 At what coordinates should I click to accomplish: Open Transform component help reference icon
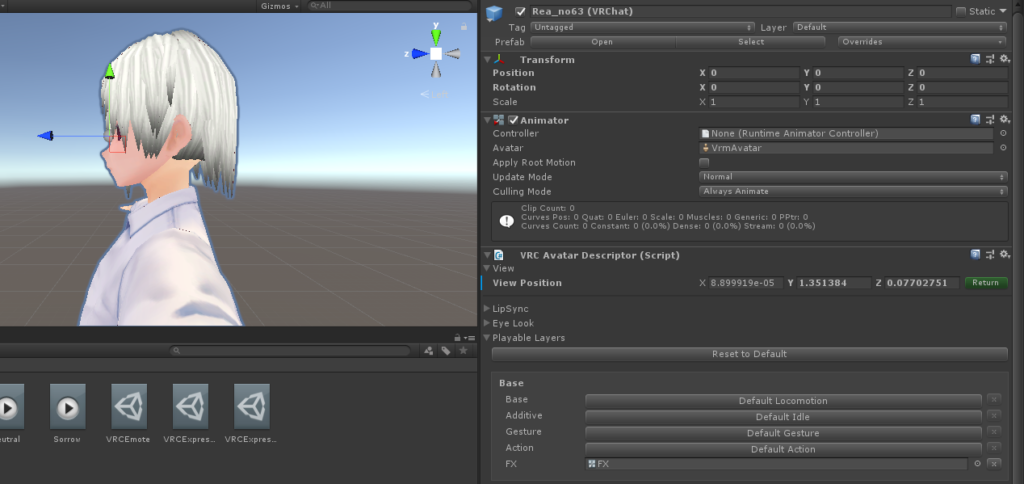tap(975, 59)
